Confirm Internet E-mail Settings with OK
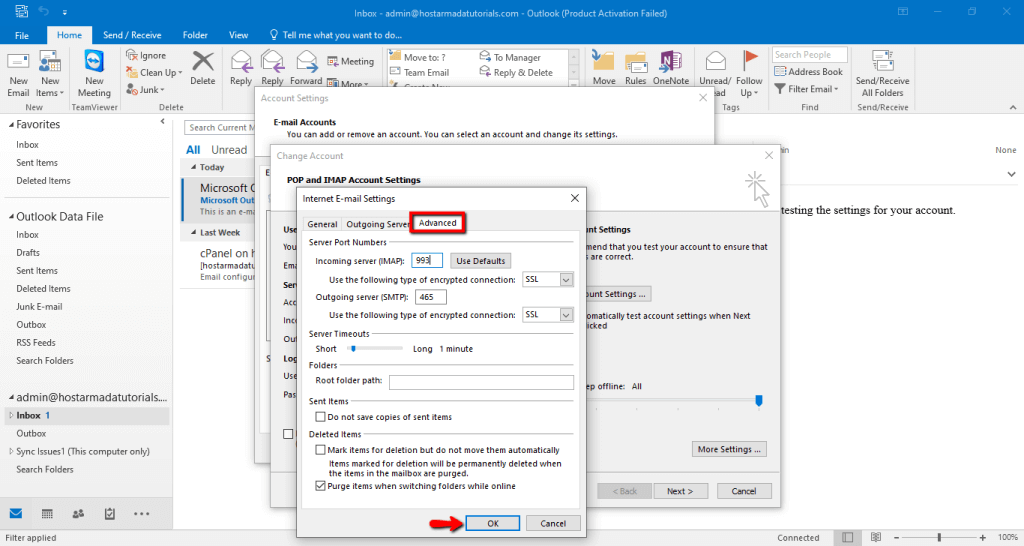Image resolution: width=1024 pixels, height=546 pixels. click(x=492, y=523)
